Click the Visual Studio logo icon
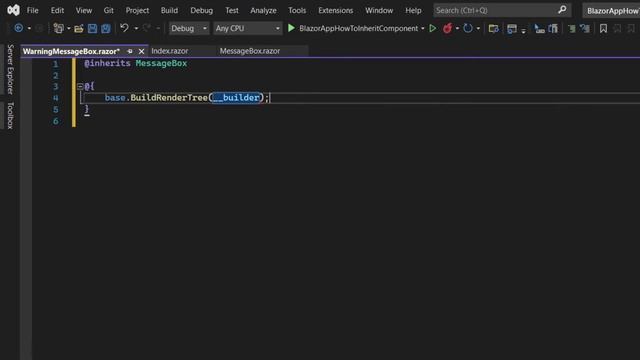Screen dimensions: 640x360 tap(13, 10)
